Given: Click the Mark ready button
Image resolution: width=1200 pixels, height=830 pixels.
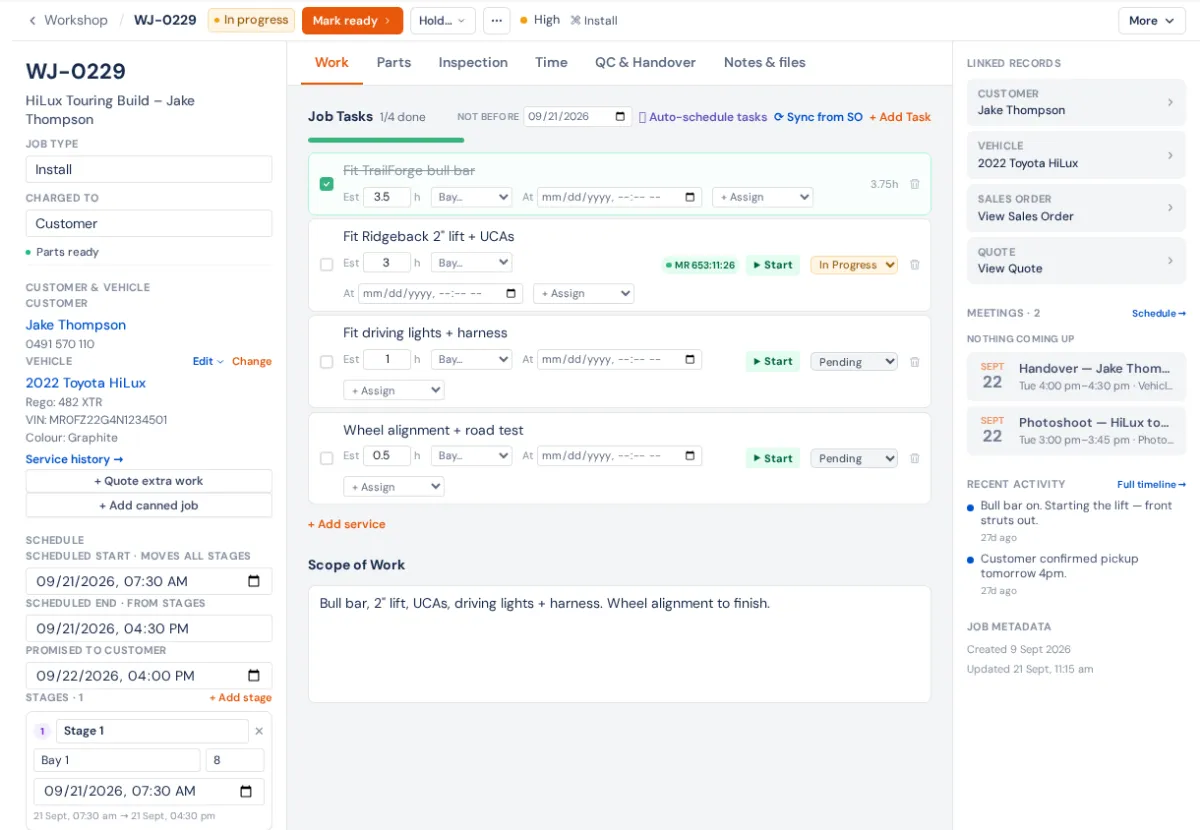Looking at the screenshot, I should 352,20.
